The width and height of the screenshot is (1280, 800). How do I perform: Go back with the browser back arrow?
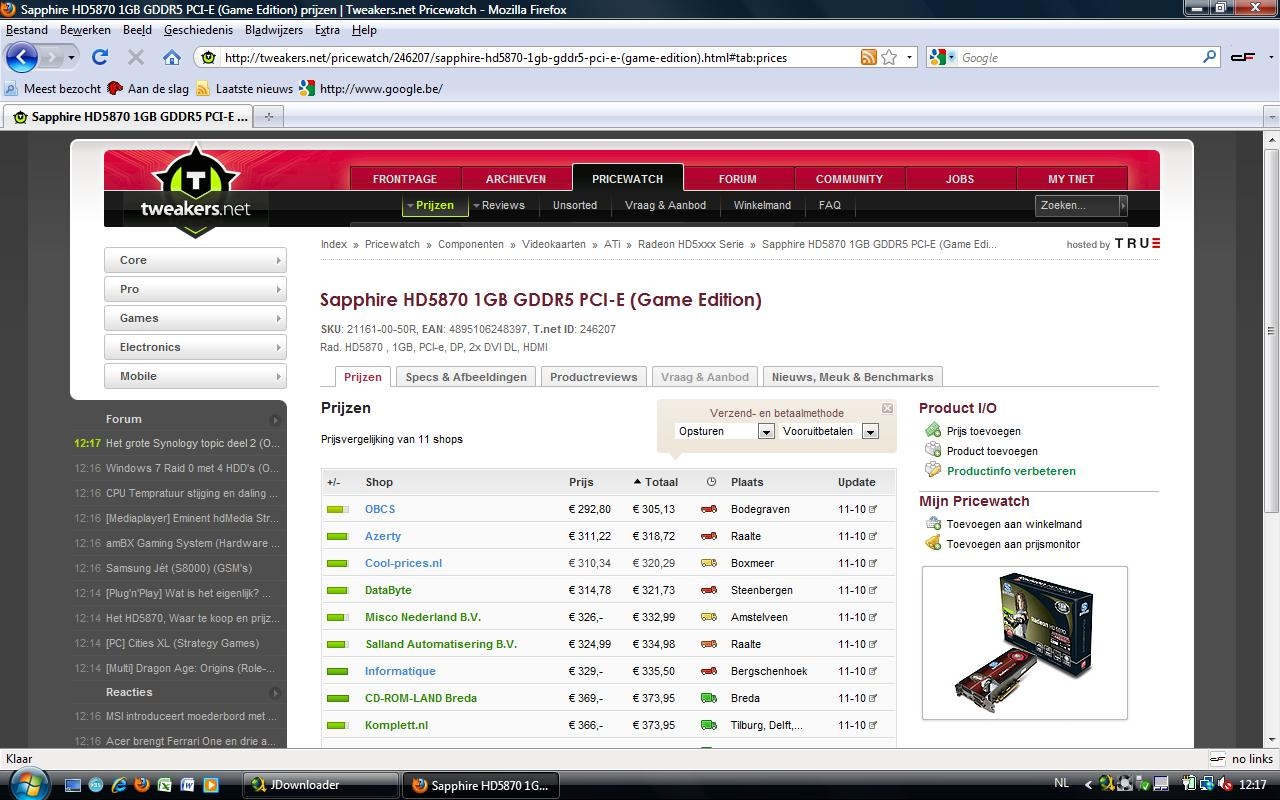tap(22, 57)
